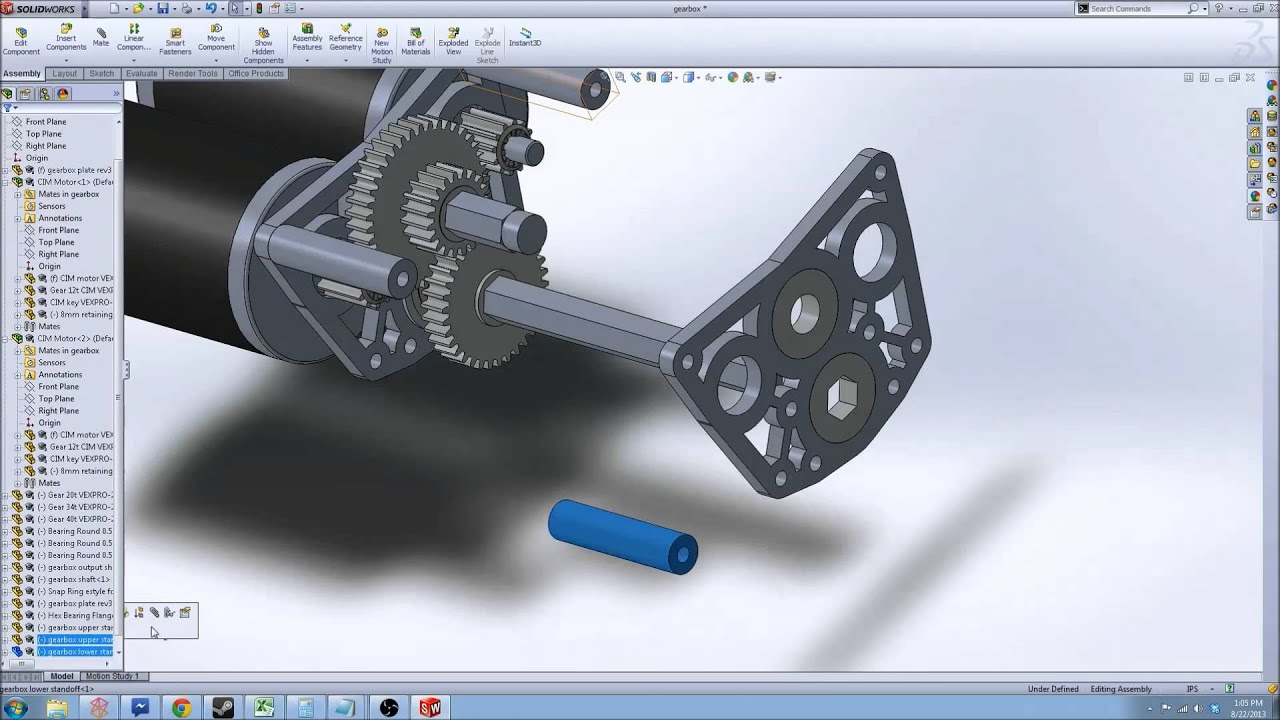Viewport: 1280px width, 720px height.
Task: Switch to the Render Tools tab
Action: pyautogui.click(x=193, y=73)
